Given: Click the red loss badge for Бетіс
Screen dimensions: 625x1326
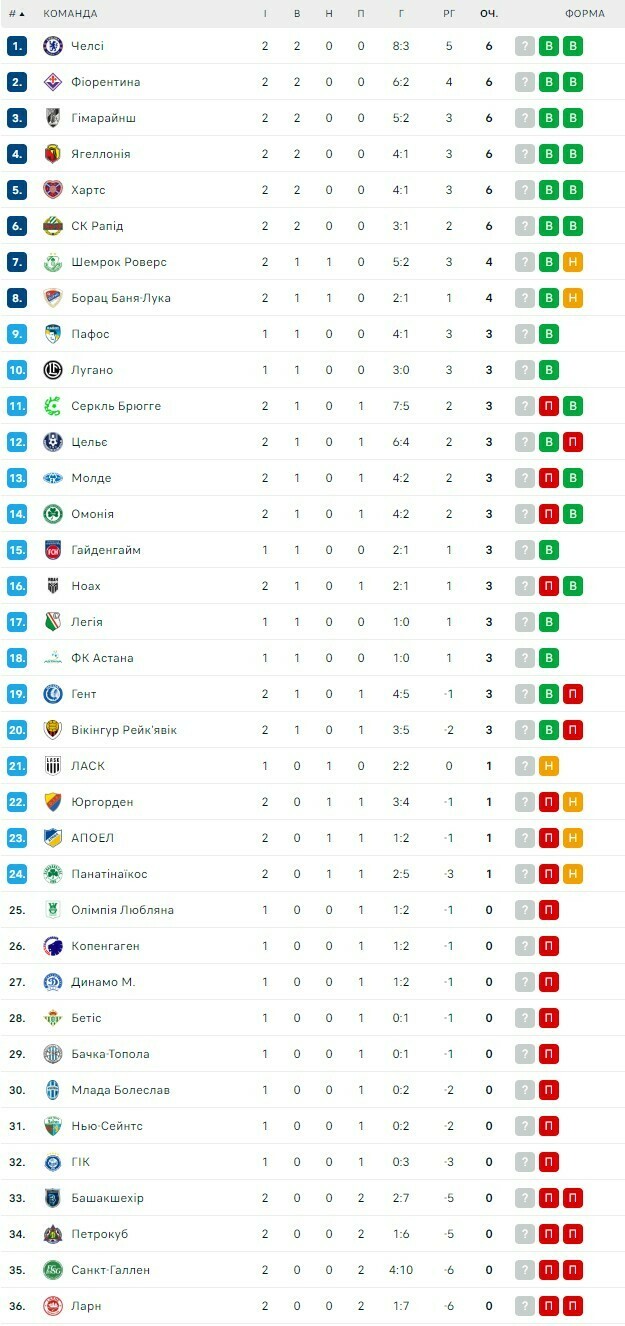Looking at the screenshot, I should (549, 1018).
